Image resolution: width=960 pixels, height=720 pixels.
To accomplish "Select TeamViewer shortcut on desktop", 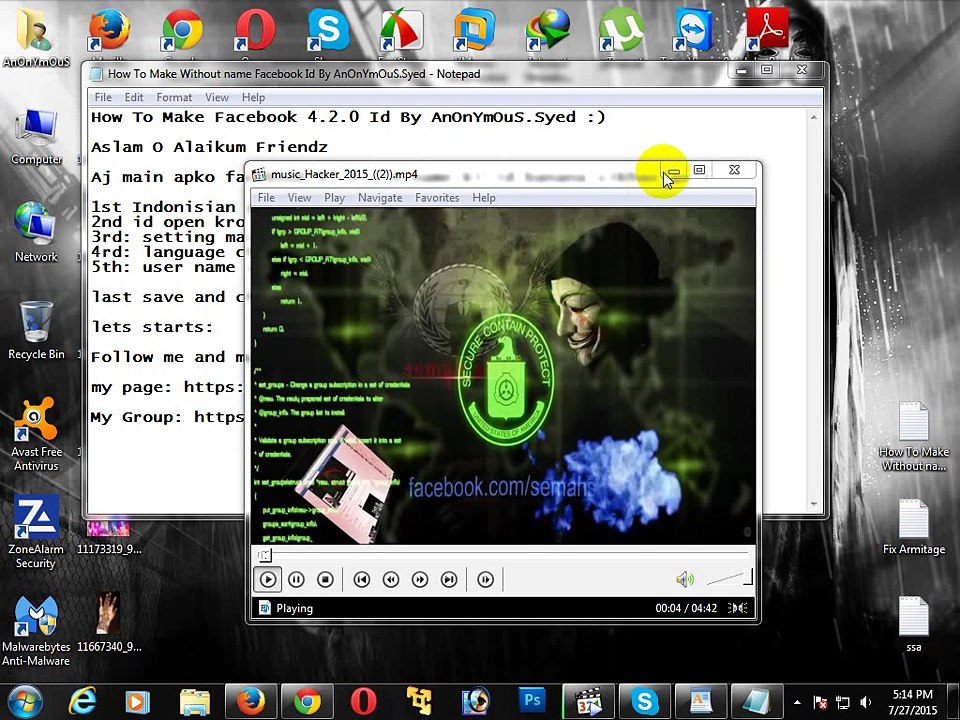I will pyautogui.click(x=694, y=31).
